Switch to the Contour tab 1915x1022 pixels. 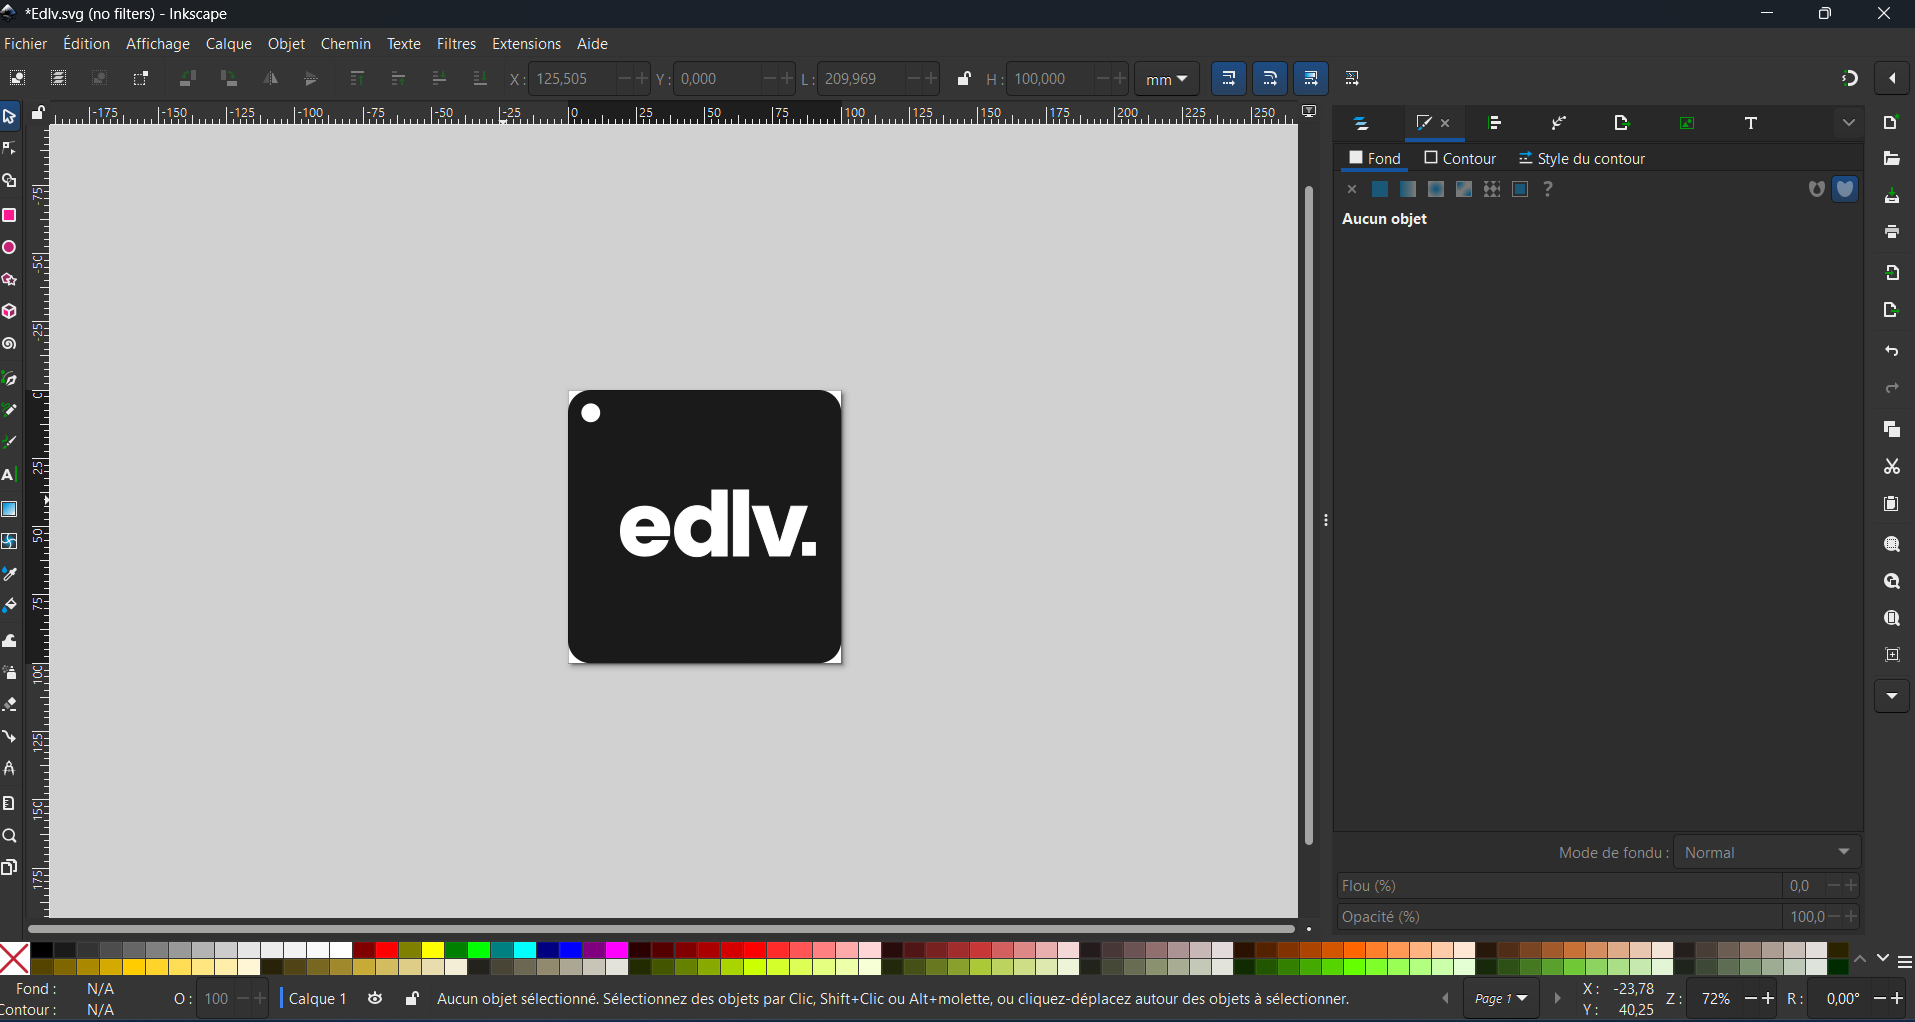click(1460, 158)
